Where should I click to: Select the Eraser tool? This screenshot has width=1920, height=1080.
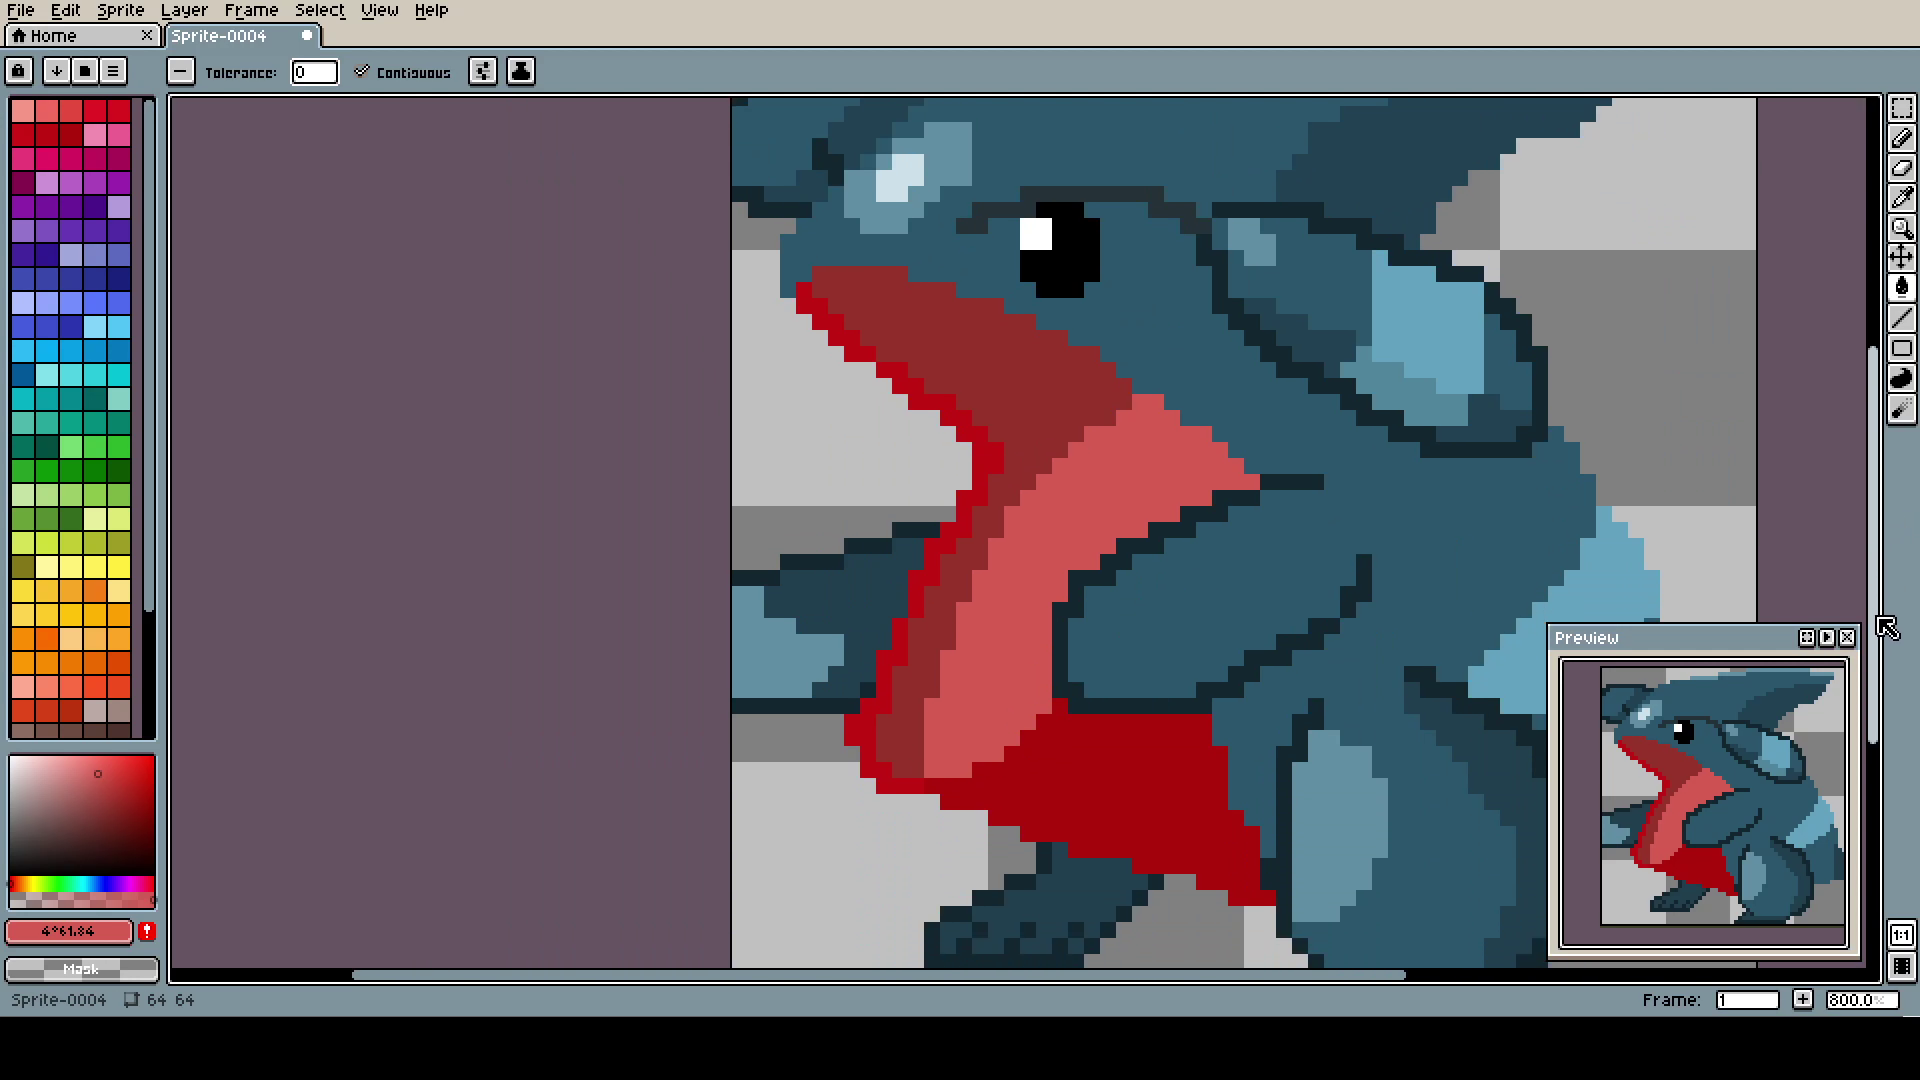point(1901,168)
